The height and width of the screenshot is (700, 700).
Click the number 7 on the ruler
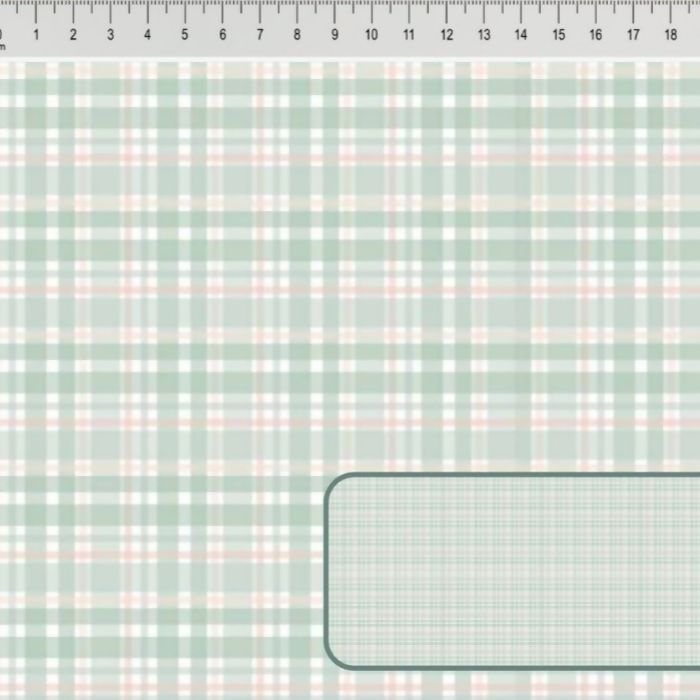260,35
